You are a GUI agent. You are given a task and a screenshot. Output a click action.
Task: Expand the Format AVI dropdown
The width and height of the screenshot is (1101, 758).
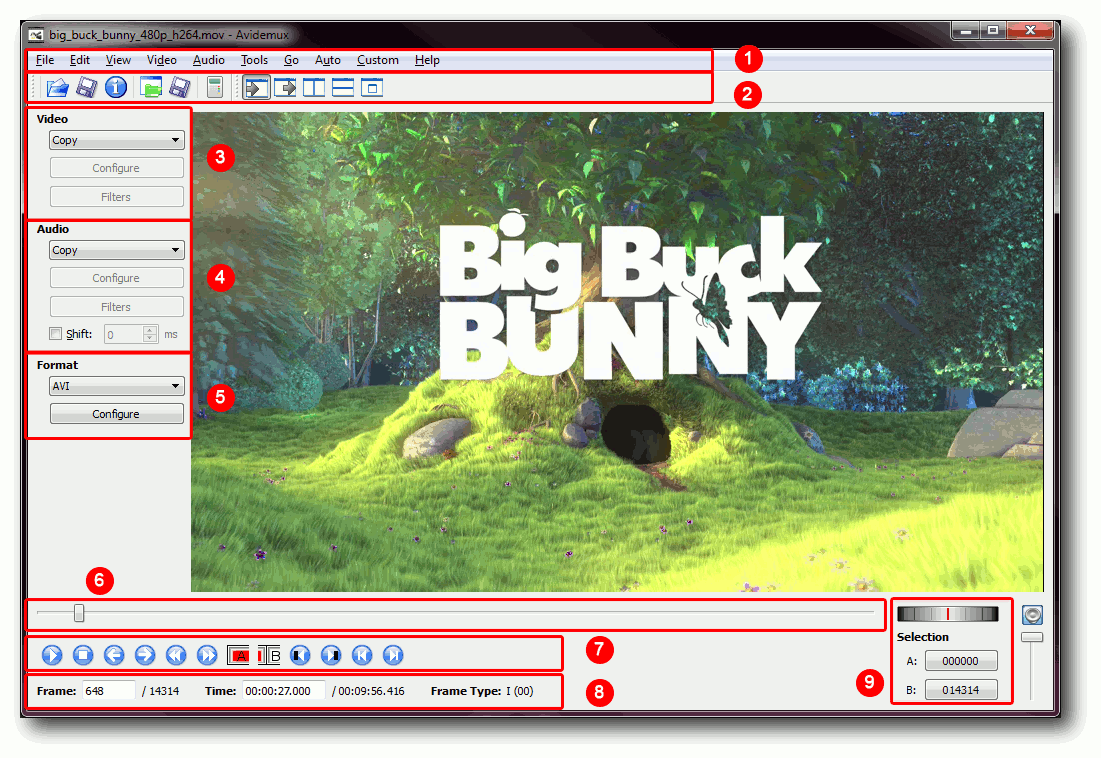pyautogui.click(x=116, y=386)
